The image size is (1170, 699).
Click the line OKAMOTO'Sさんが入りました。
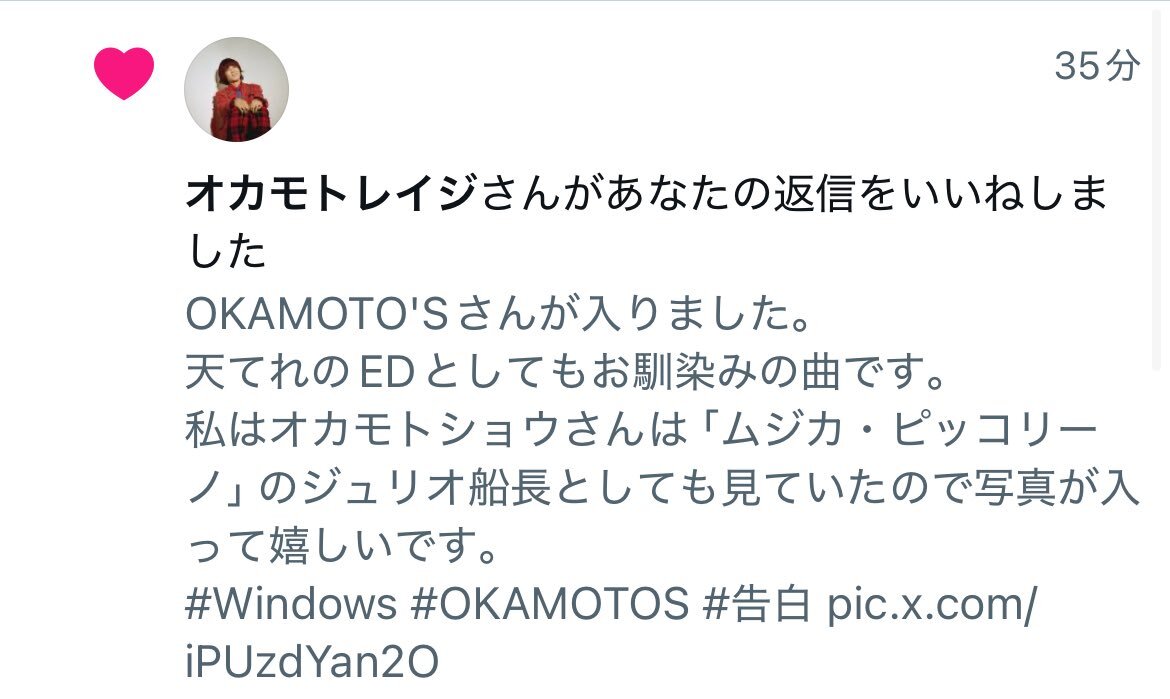coord(498,314)
